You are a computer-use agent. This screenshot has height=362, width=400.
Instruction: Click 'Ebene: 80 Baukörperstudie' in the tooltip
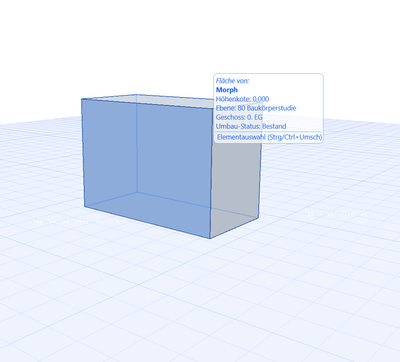[x=256, y=108]
